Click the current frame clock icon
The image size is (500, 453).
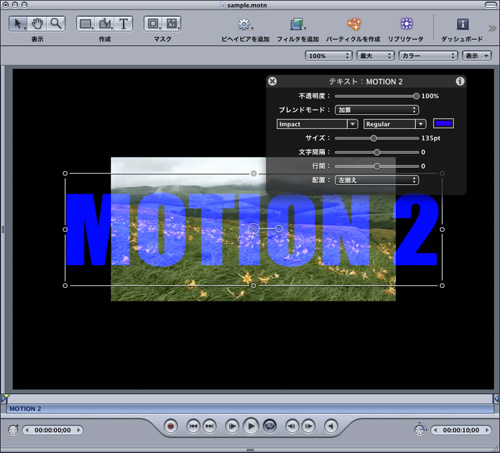(13, 430)
